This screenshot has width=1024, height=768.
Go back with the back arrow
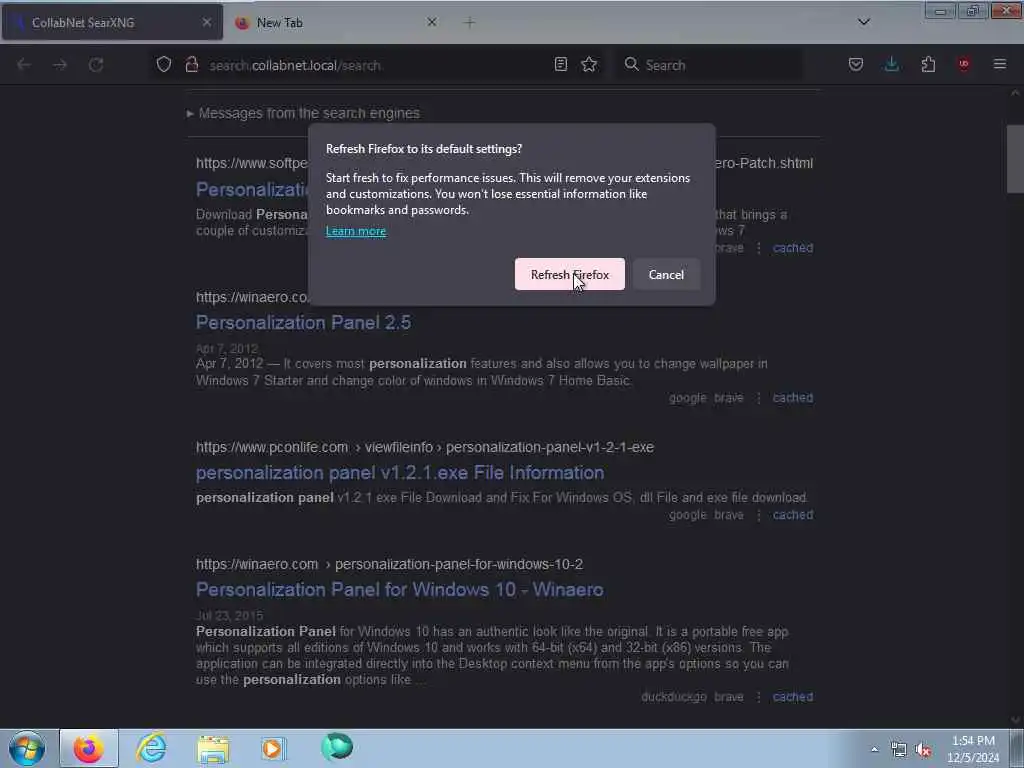(24, 65)
